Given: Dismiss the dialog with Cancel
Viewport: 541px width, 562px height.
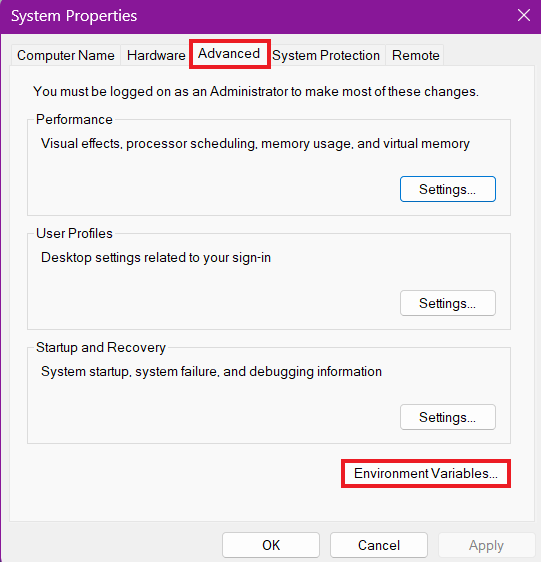Looking at the screenshot, I should (379, 545).
